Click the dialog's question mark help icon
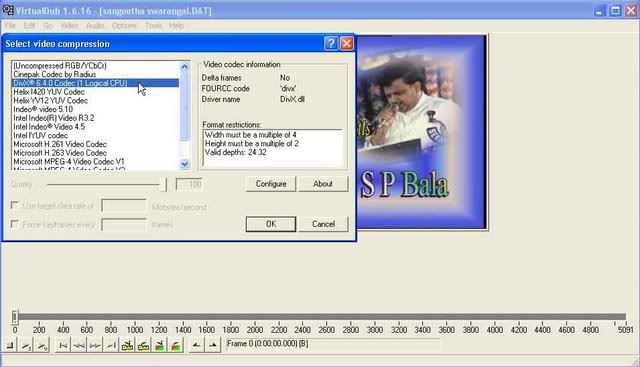This screenshot has width=640, height=367. 331,43
